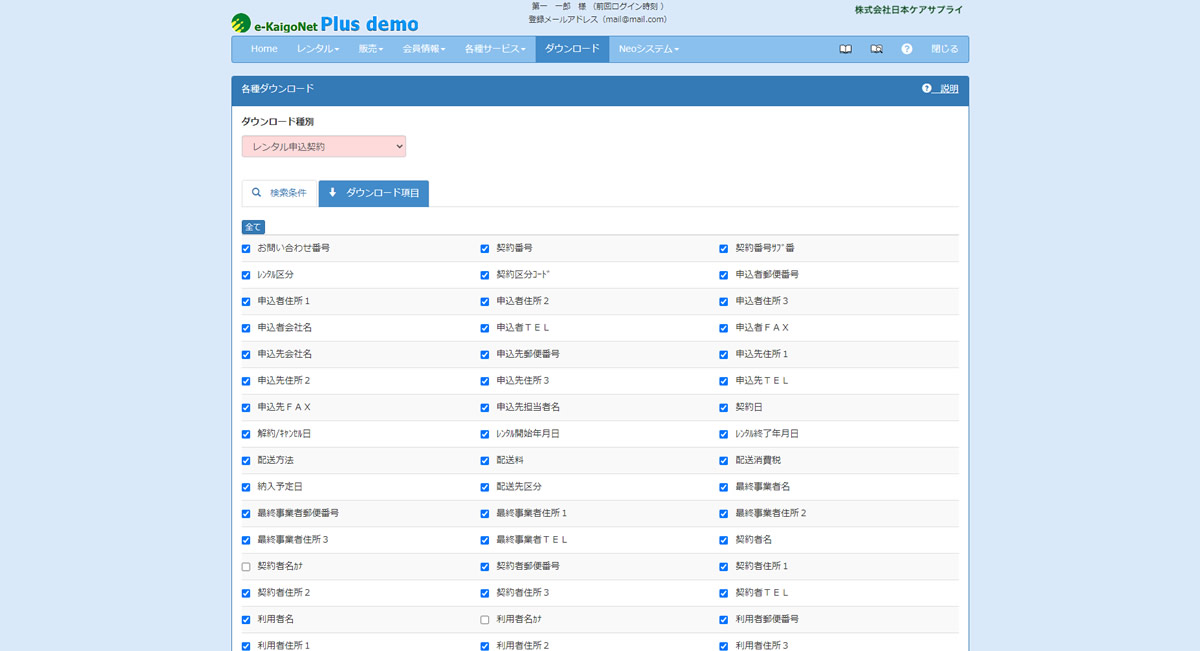Uncheck the 配送消費税 checkbox
Viewport: 1200px width, 651px height.
coord(724,461)
